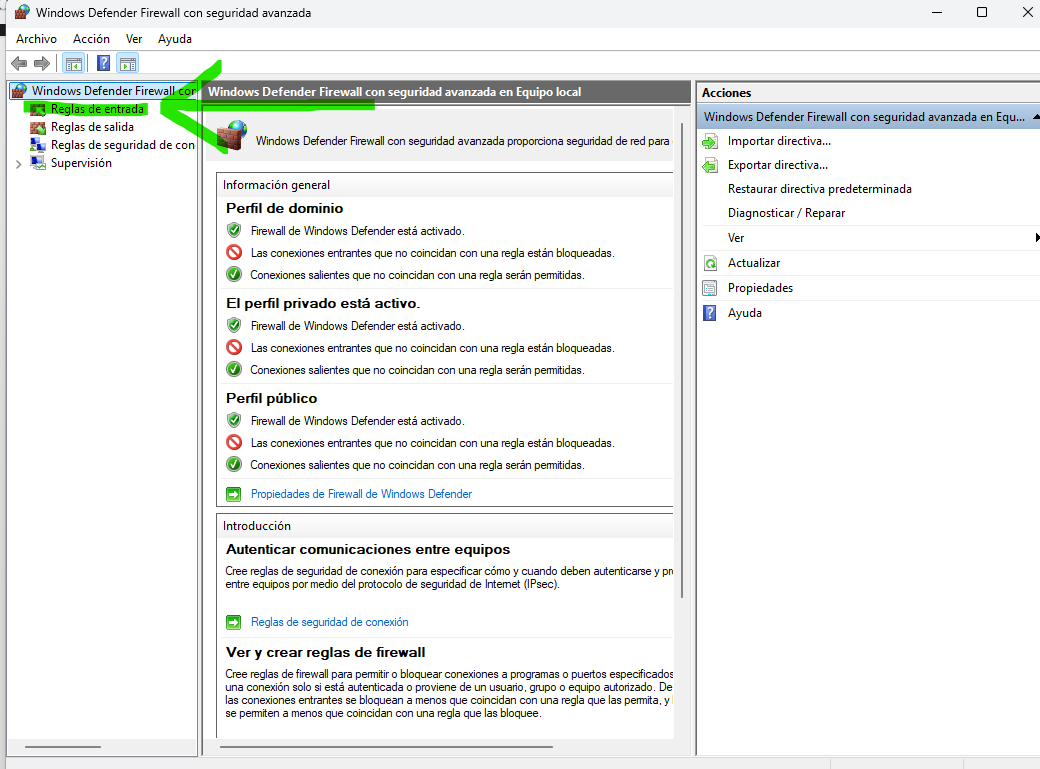Click the center pane vertical scrollbar
1040x769 pixels.
point(682,360)
